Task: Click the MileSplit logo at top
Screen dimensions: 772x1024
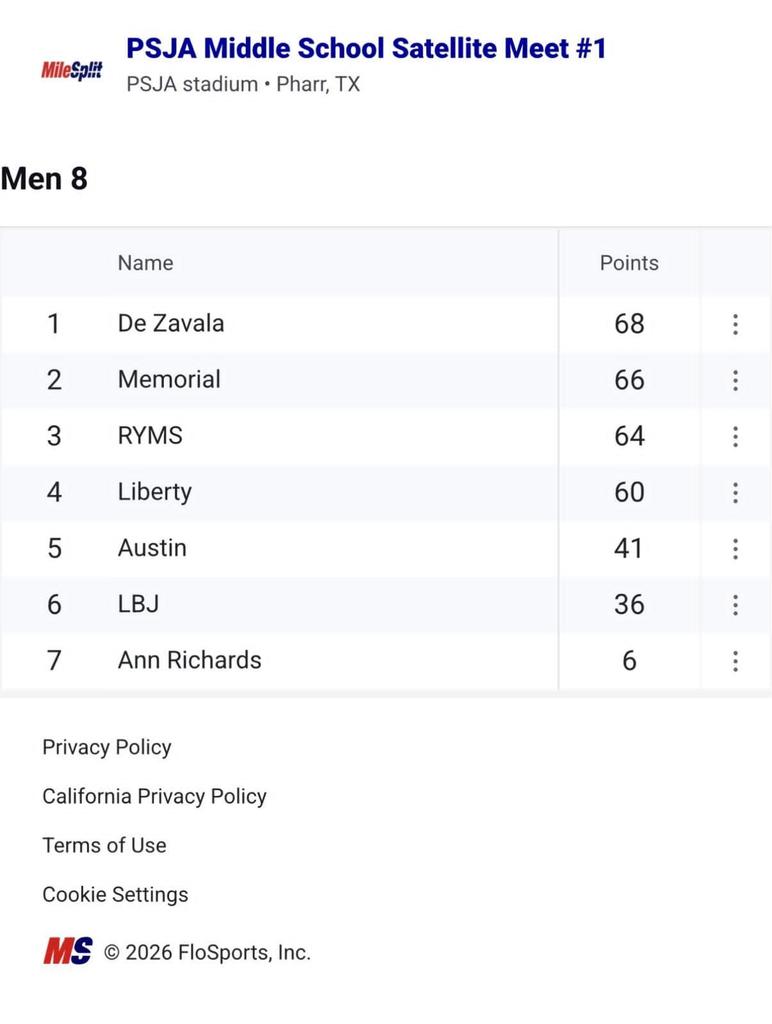Action: pyautogui.click(x=71, y=70)
